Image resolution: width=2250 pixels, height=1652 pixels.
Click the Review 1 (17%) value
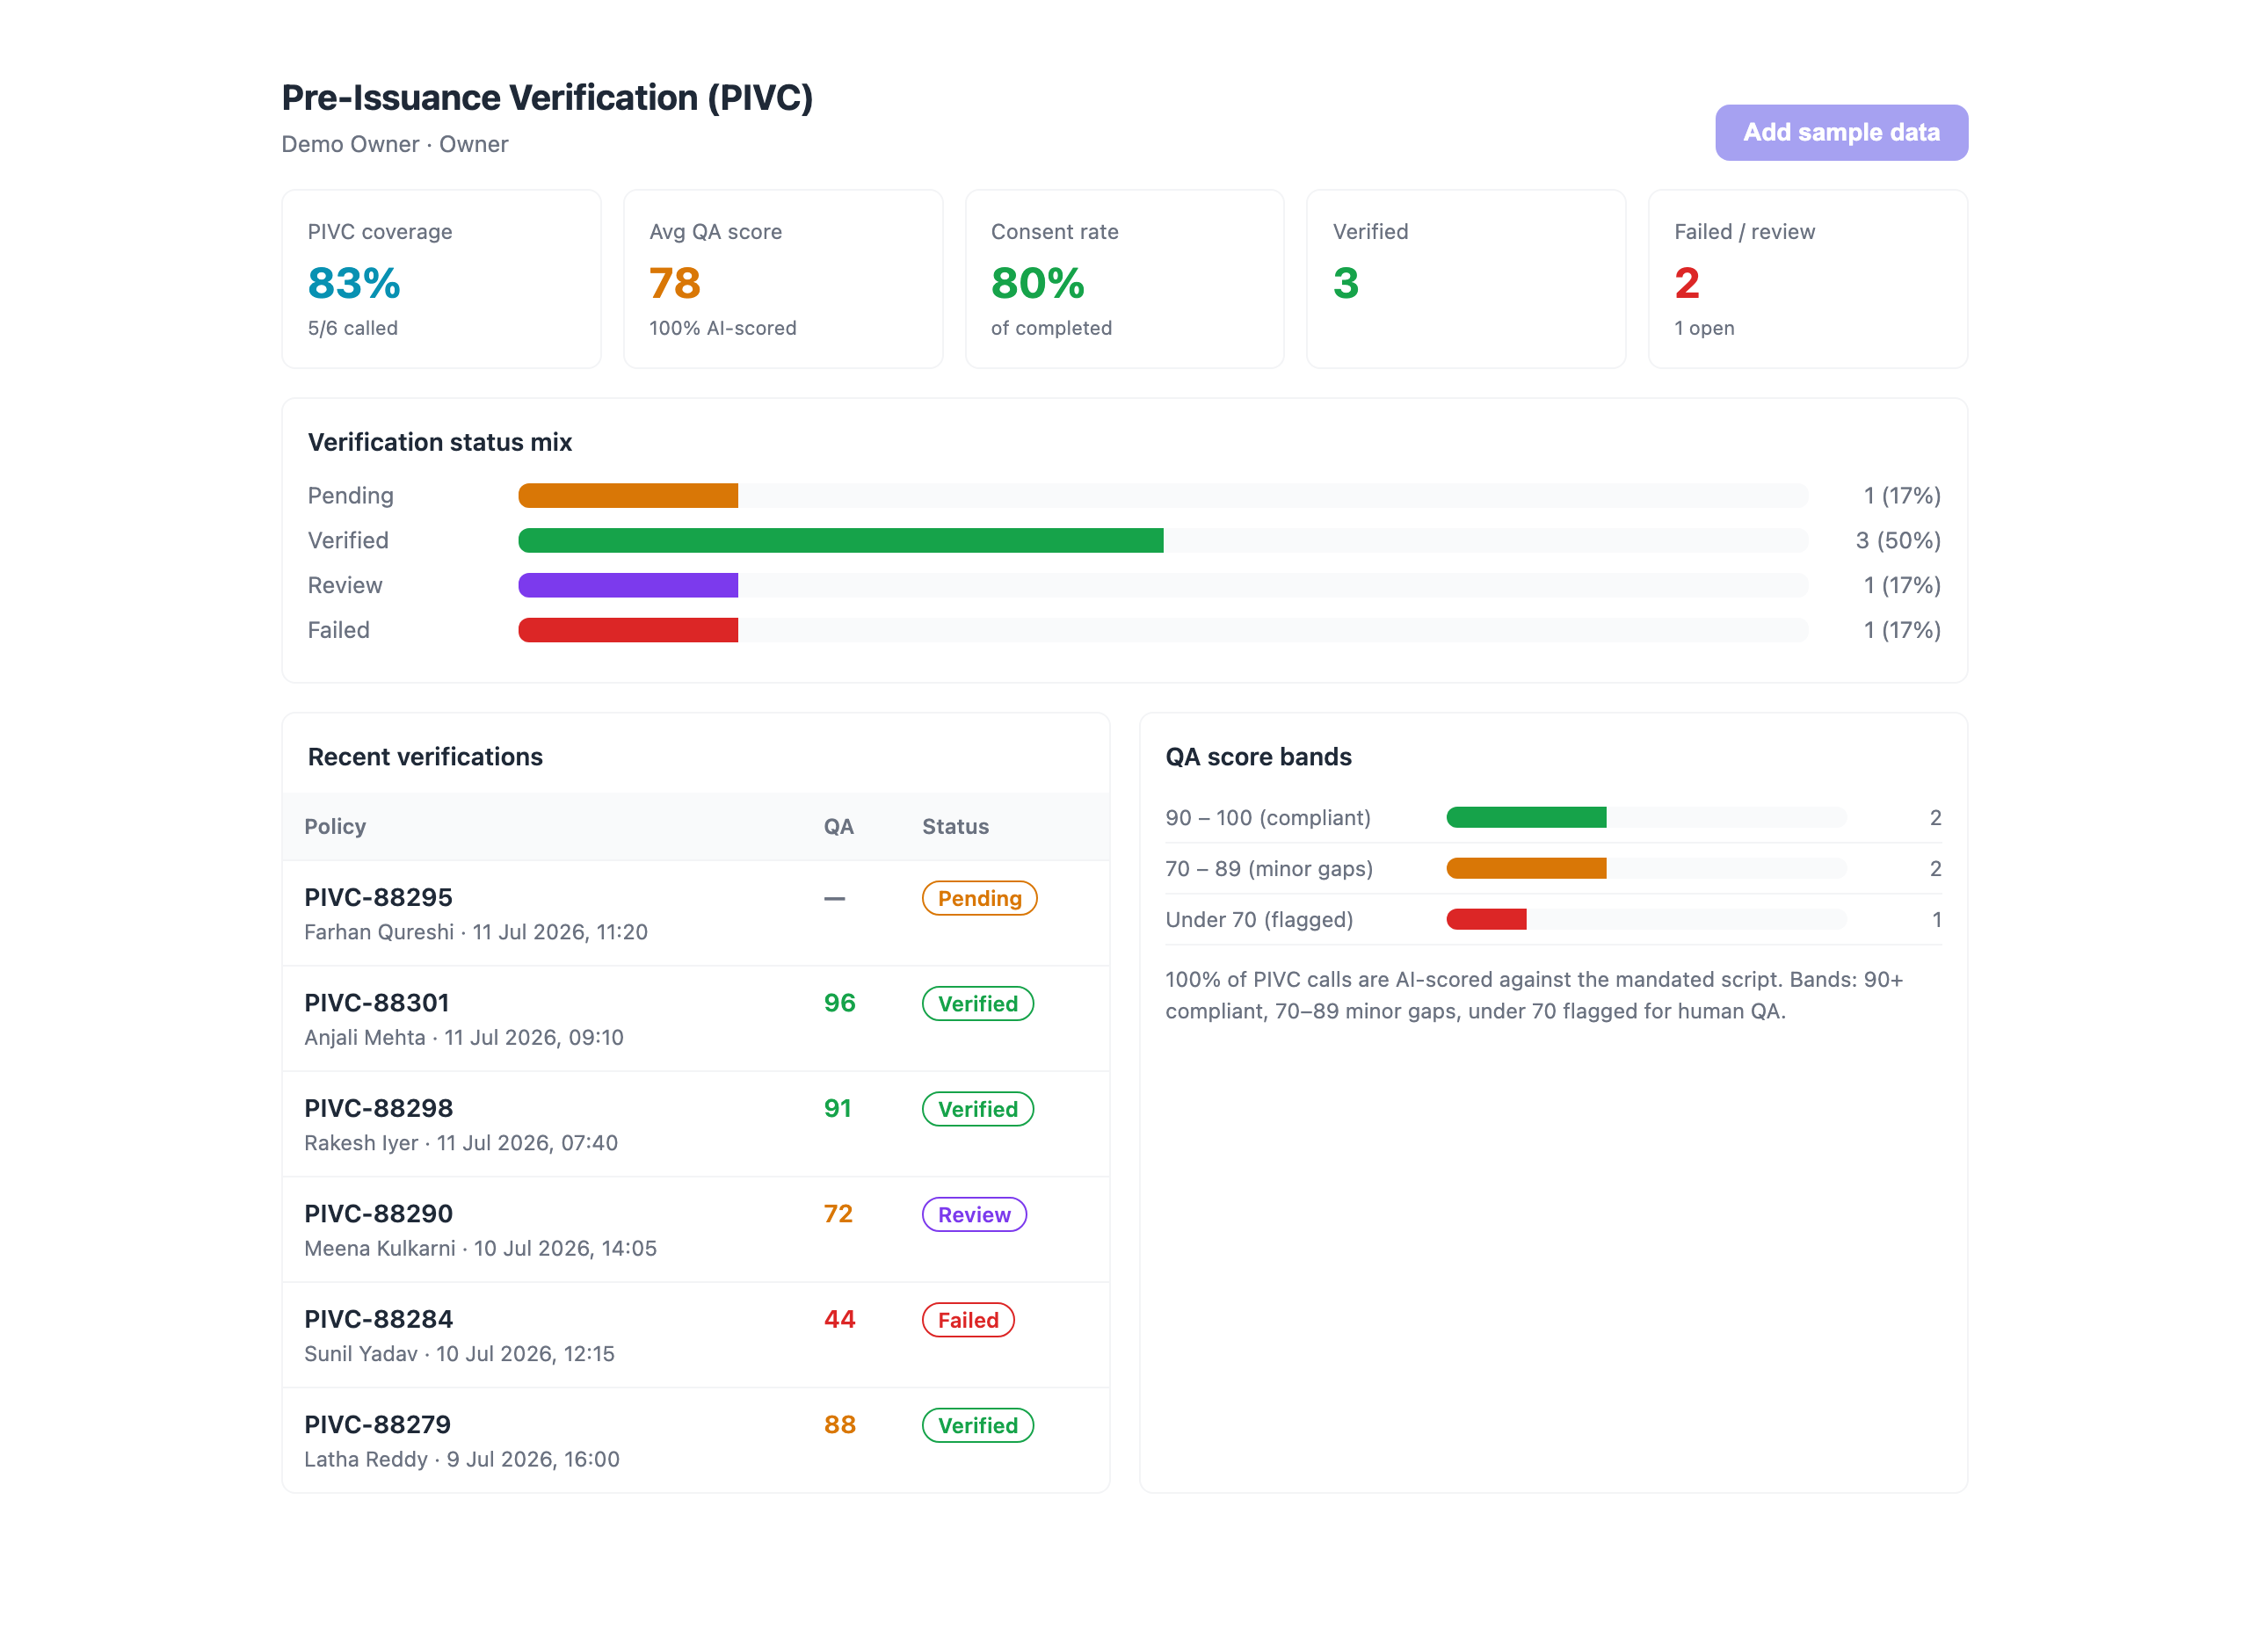1901,585
